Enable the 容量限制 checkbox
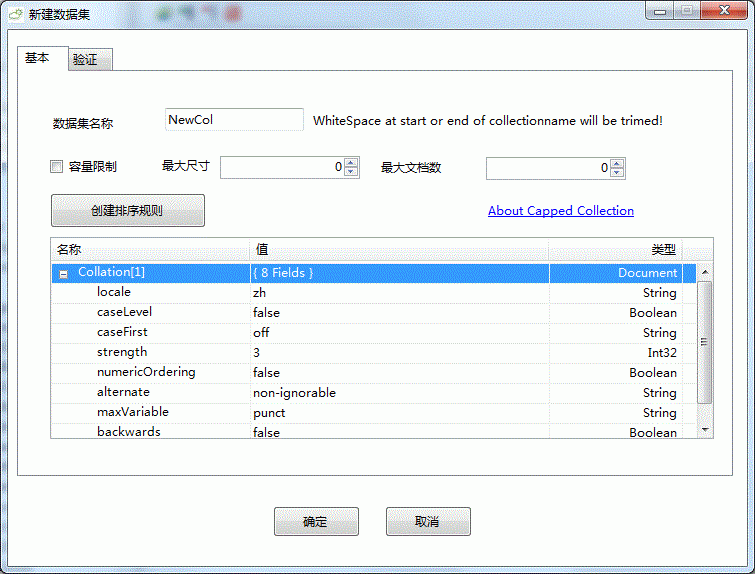 56,167
